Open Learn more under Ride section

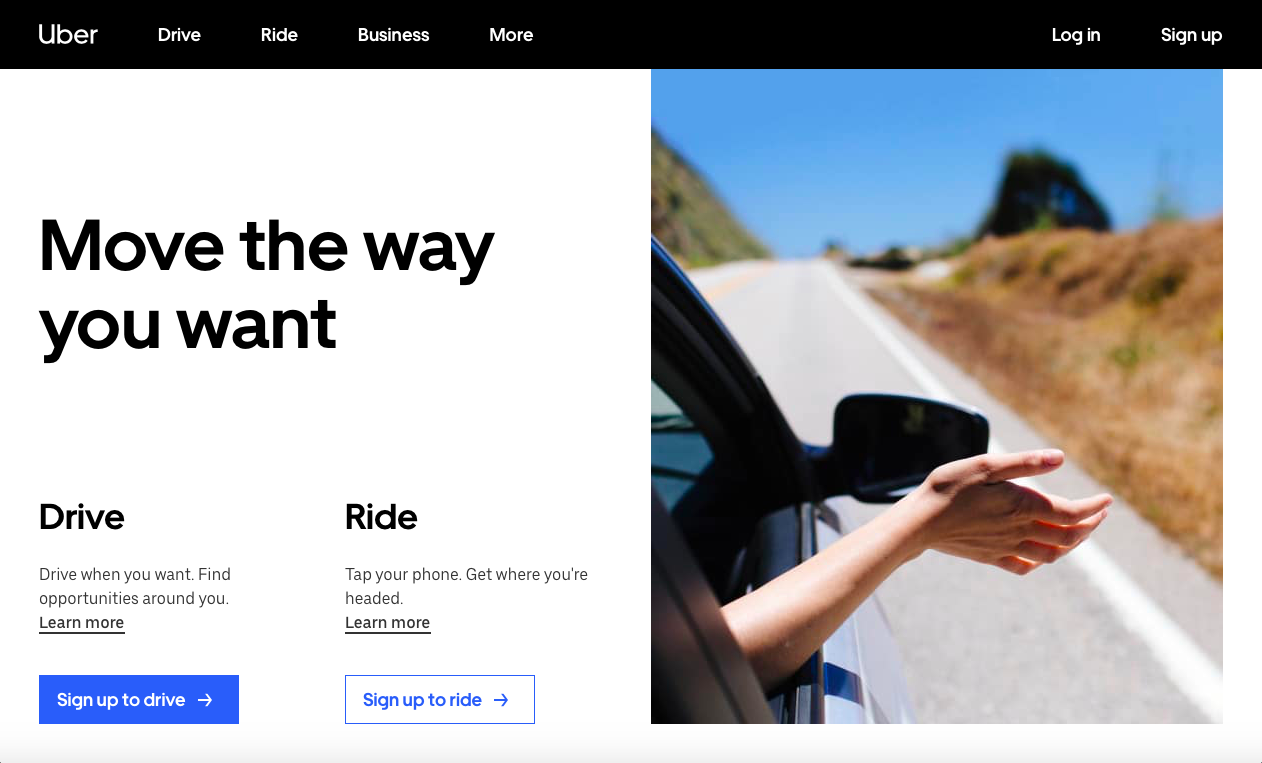coord(388,622)
